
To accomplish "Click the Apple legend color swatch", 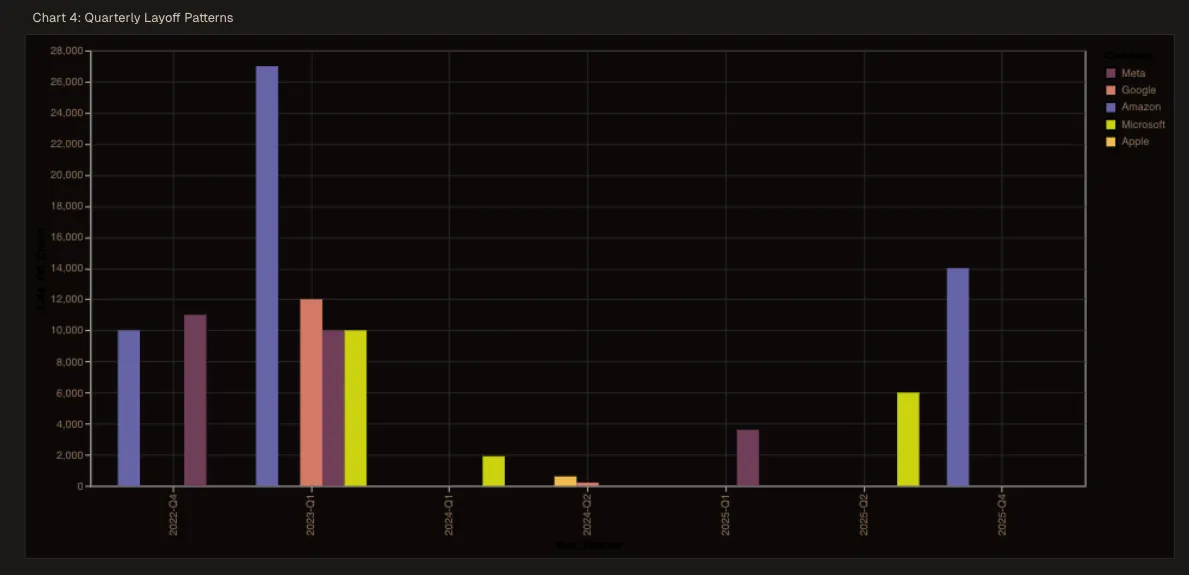I will coord(1110,141).
